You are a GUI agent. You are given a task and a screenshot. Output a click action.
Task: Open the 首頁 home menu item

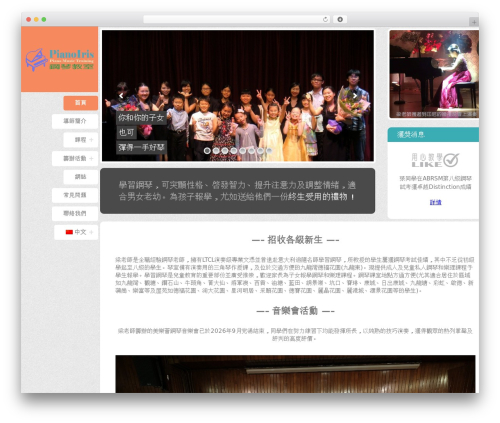(x=81, y=103)
